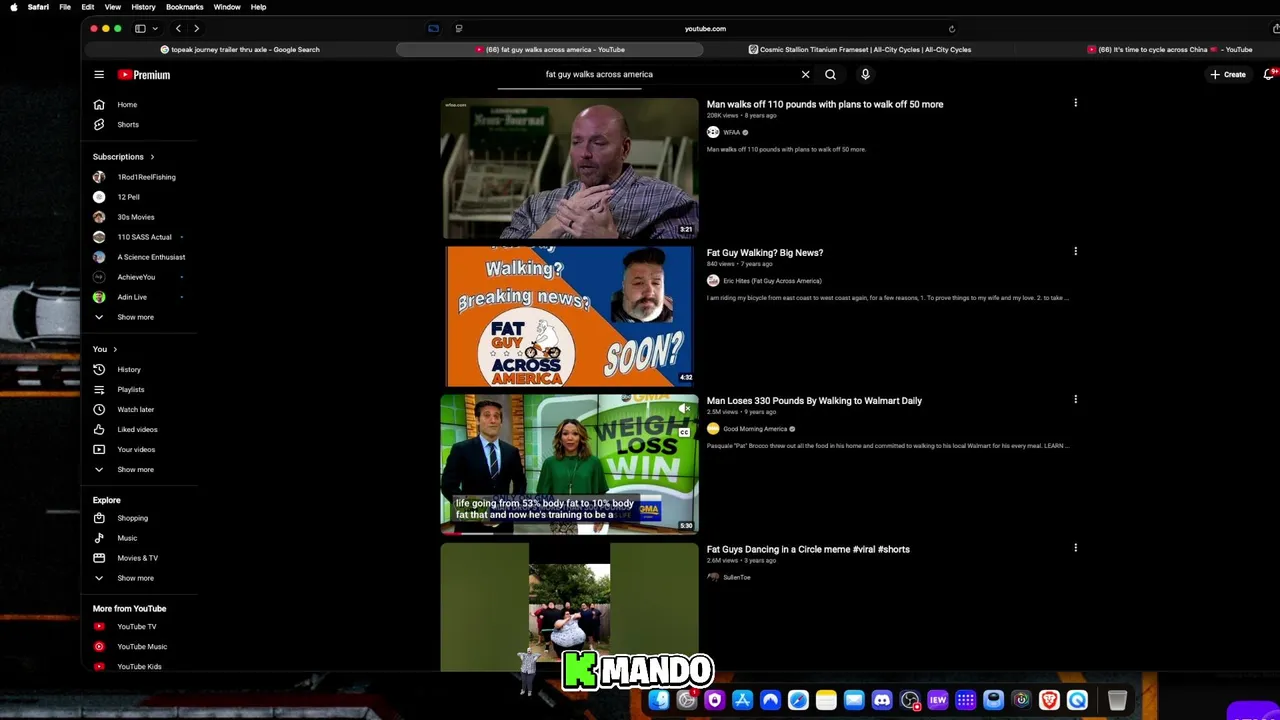Toggle the Safari sidebar button

click(140, 29)
